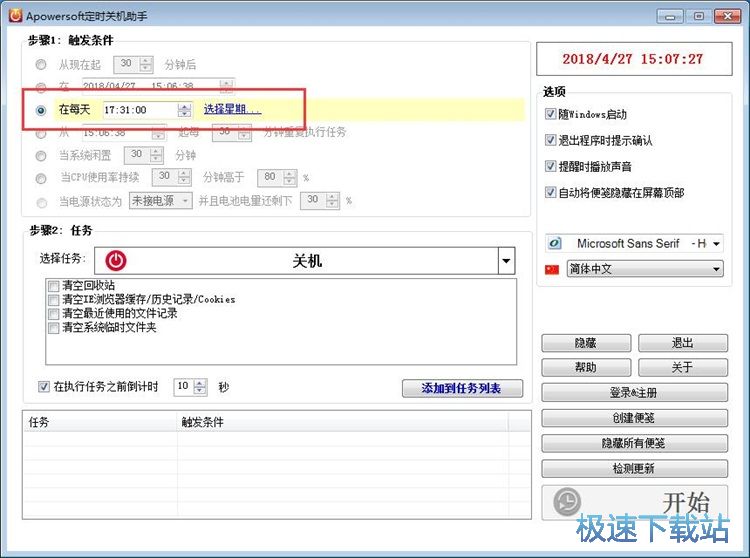Click the clock icon on the 开始 button
Viewport: 750px width, 558px height.
pos(567,502)
